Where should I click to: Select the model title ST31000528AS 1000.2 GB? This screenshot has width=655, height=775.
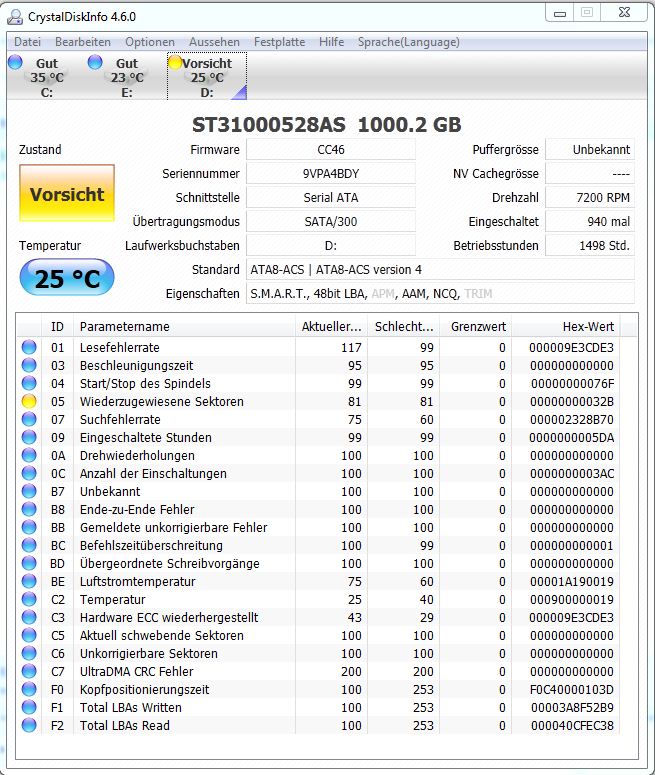(326, 125)
